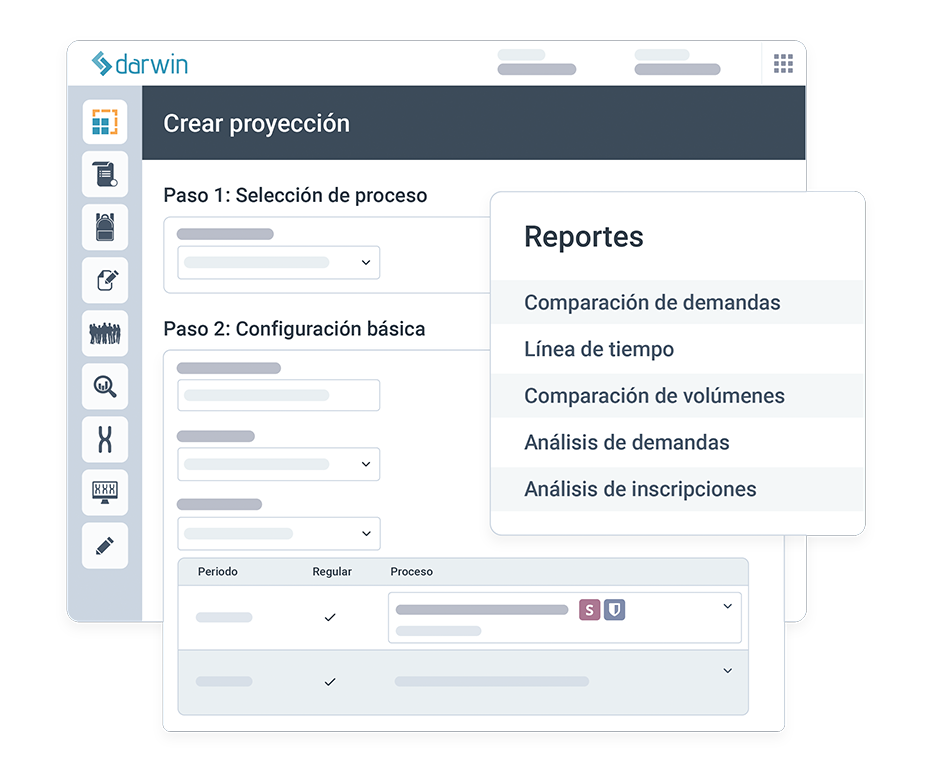Click the darwin logo
Screen dimensions: 934x774
(x=140, y=64)
